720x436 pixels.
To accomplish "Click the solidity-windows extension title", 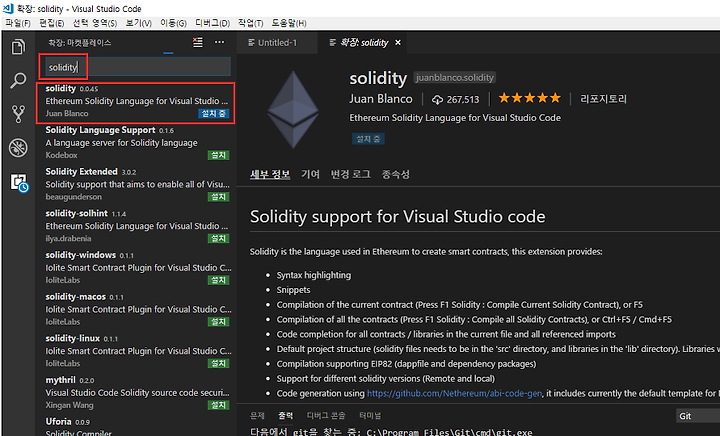I will click(x=80, y=255).
